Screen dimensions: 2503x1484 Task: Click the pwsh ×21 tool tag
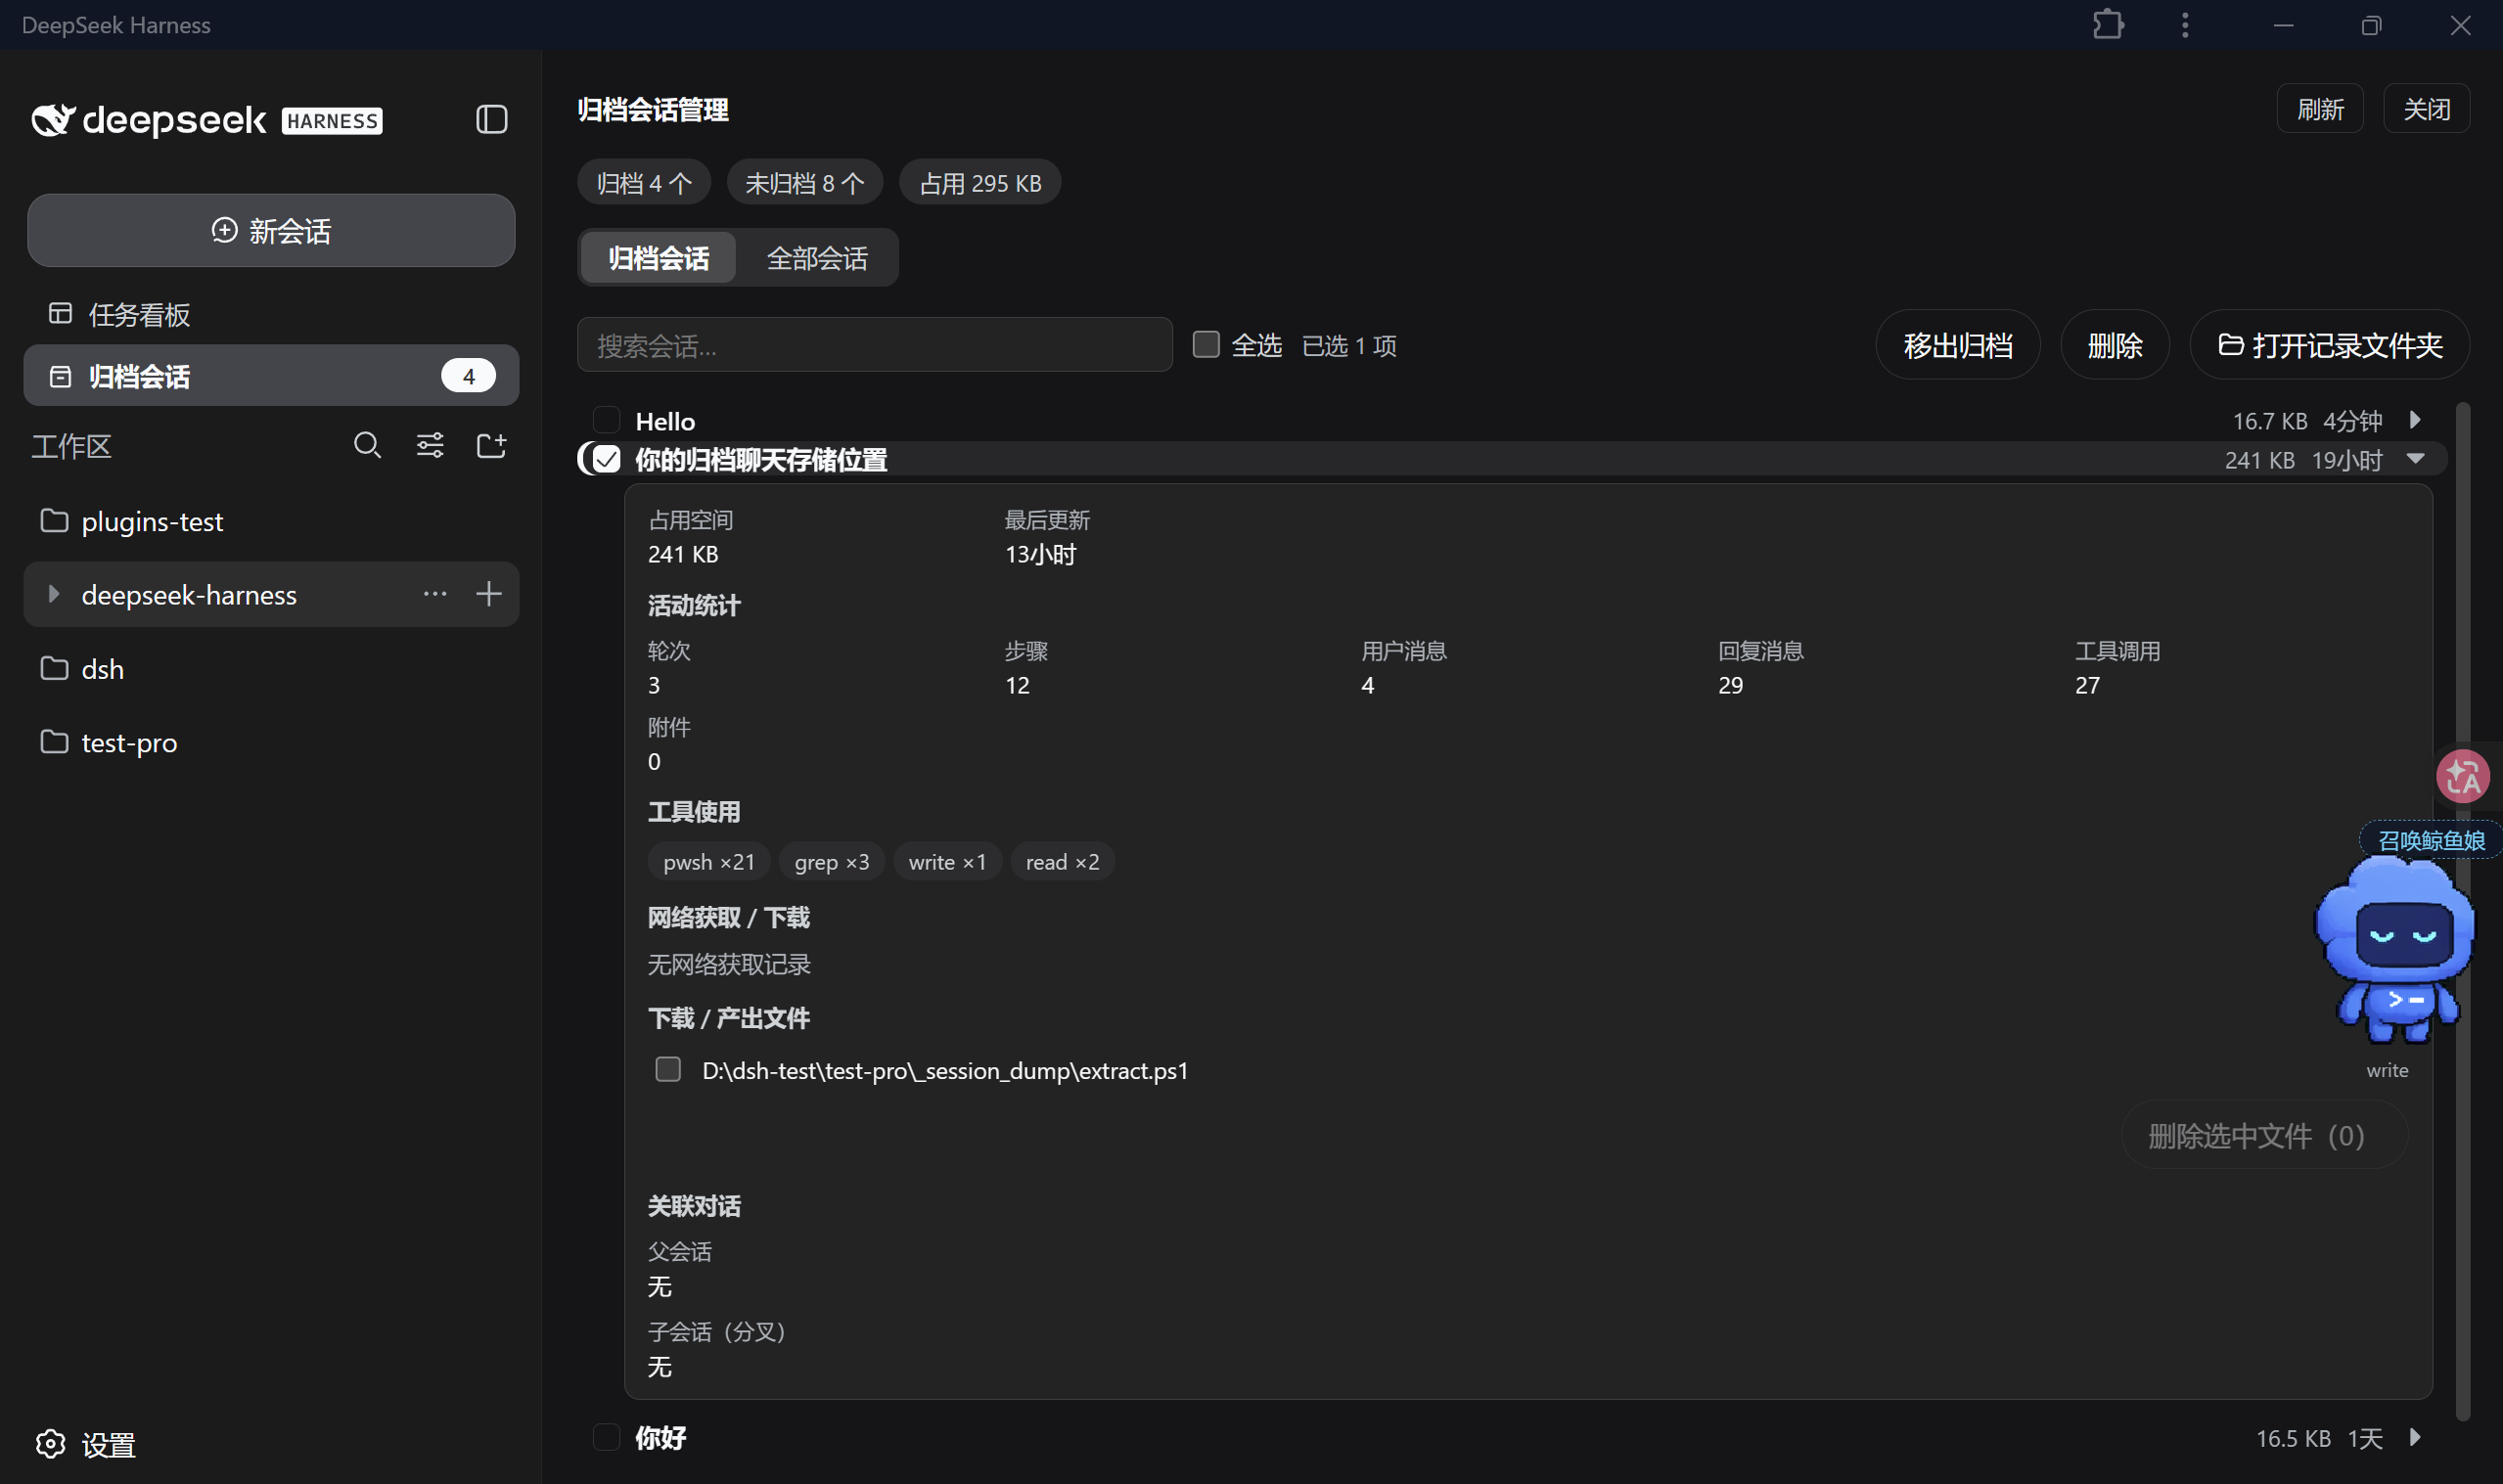coord(709,862)
